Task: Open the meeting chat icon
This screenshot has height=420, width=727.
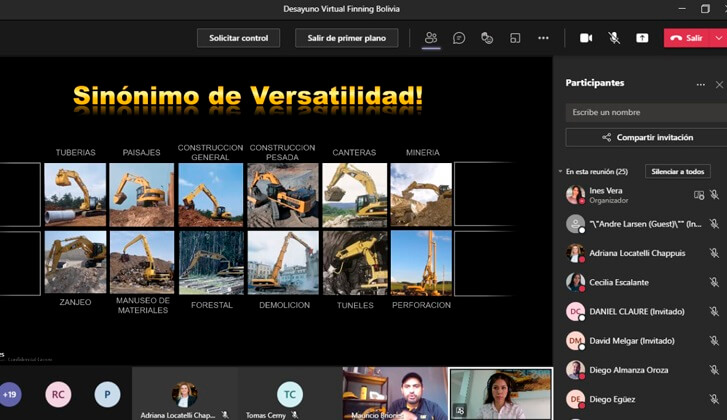Action: (x=459, y=38)
